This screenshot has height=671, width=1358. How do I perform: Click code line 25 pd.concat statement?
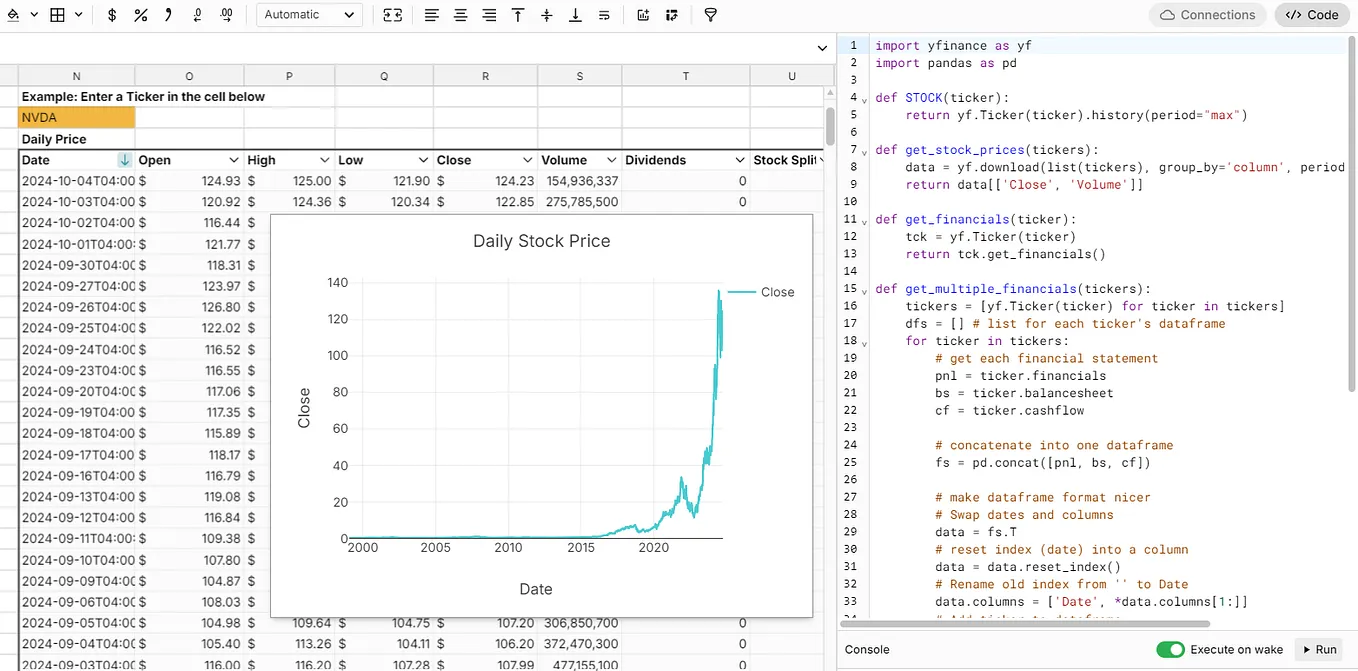pyautogui.click(x=1043, y=462)
